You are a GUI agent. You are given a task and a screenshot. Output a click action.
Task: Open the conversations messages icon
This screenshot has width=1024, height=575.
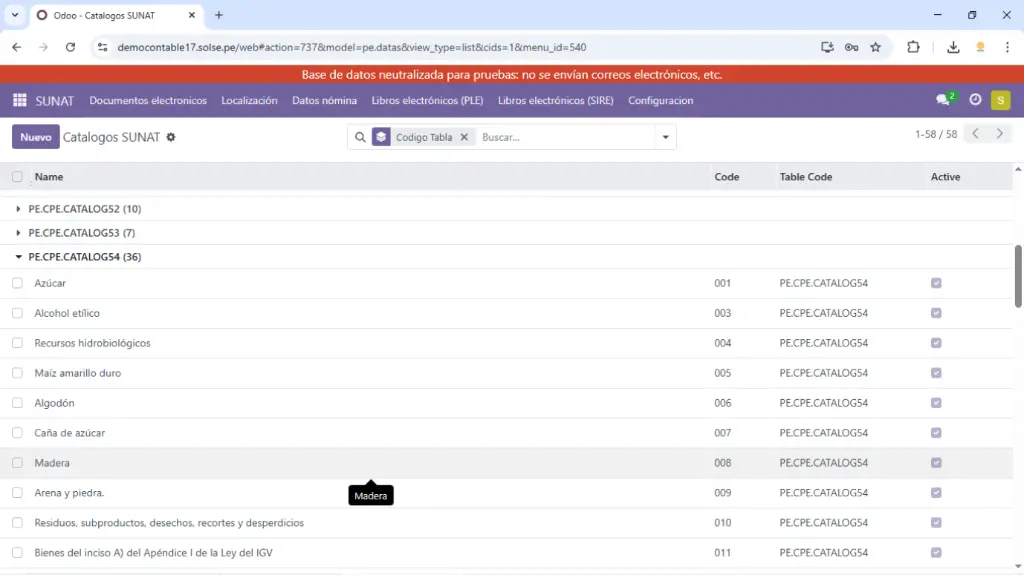point(942,100)
